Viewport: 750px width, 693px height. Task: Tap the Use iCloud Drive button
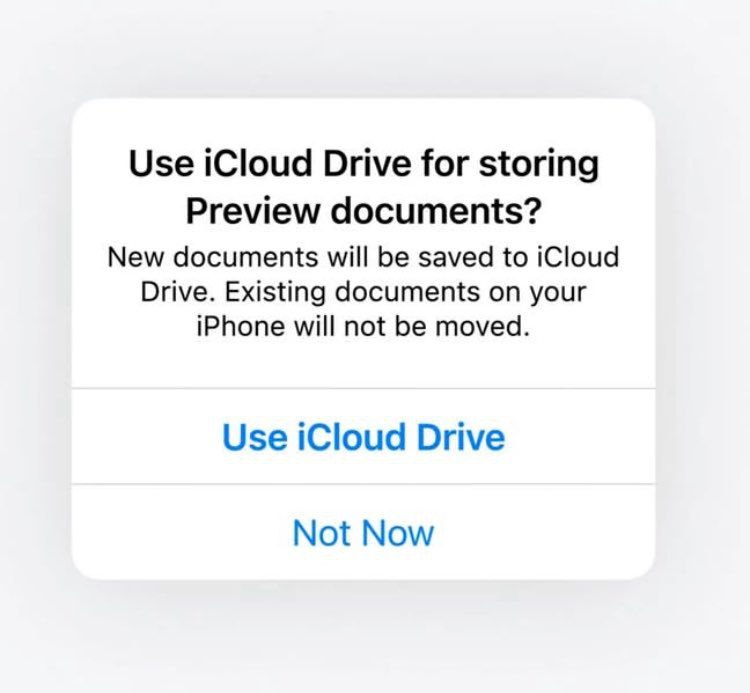363,436
